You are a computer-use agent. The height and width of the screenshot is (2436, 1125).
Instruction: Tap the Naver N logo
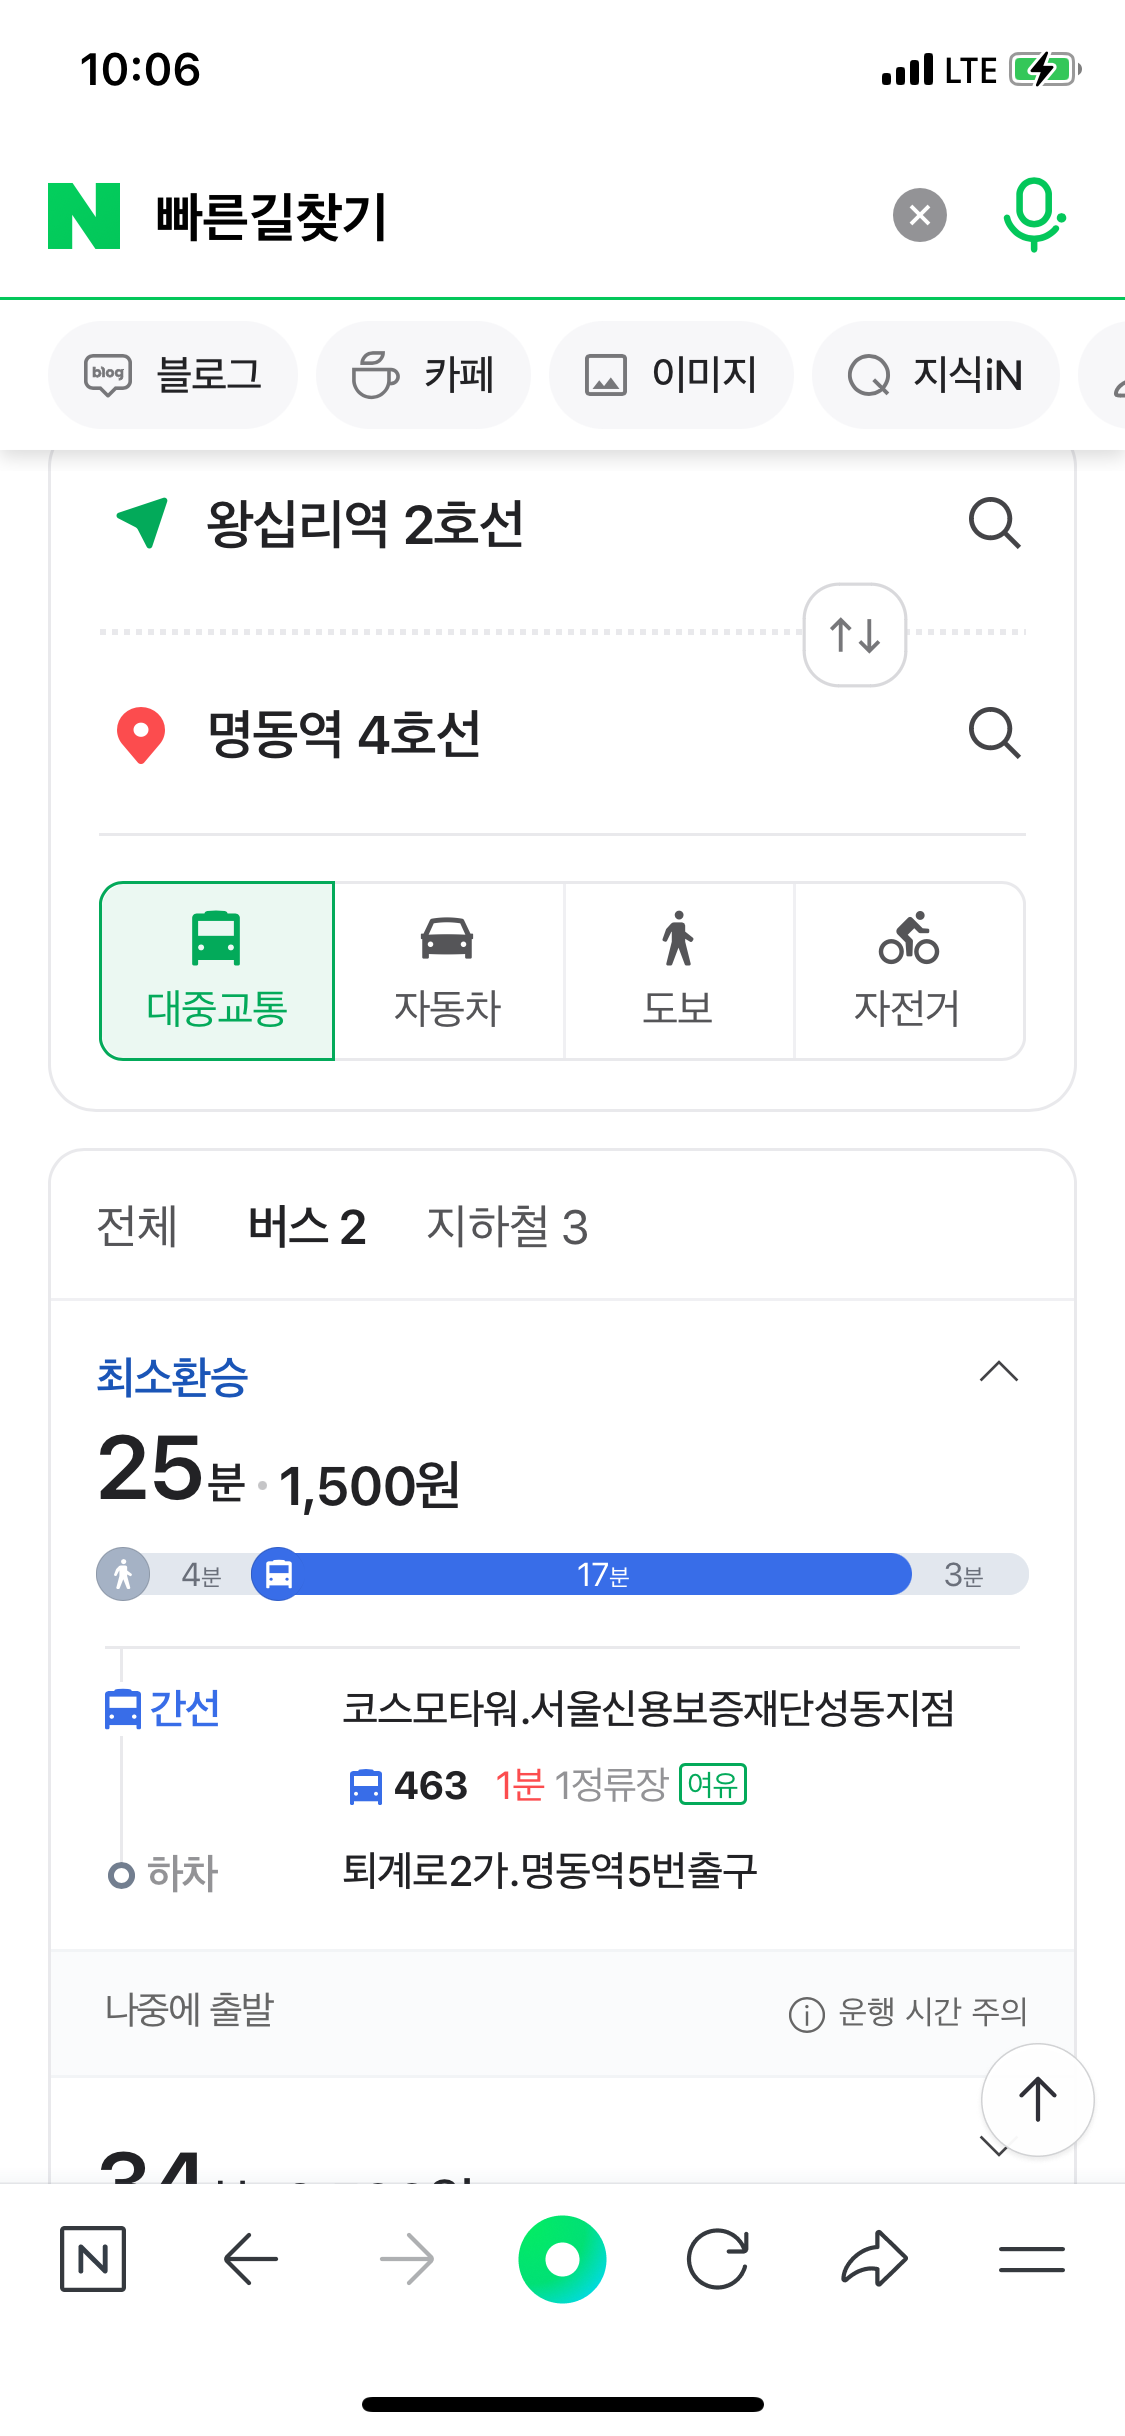(84, 215)
